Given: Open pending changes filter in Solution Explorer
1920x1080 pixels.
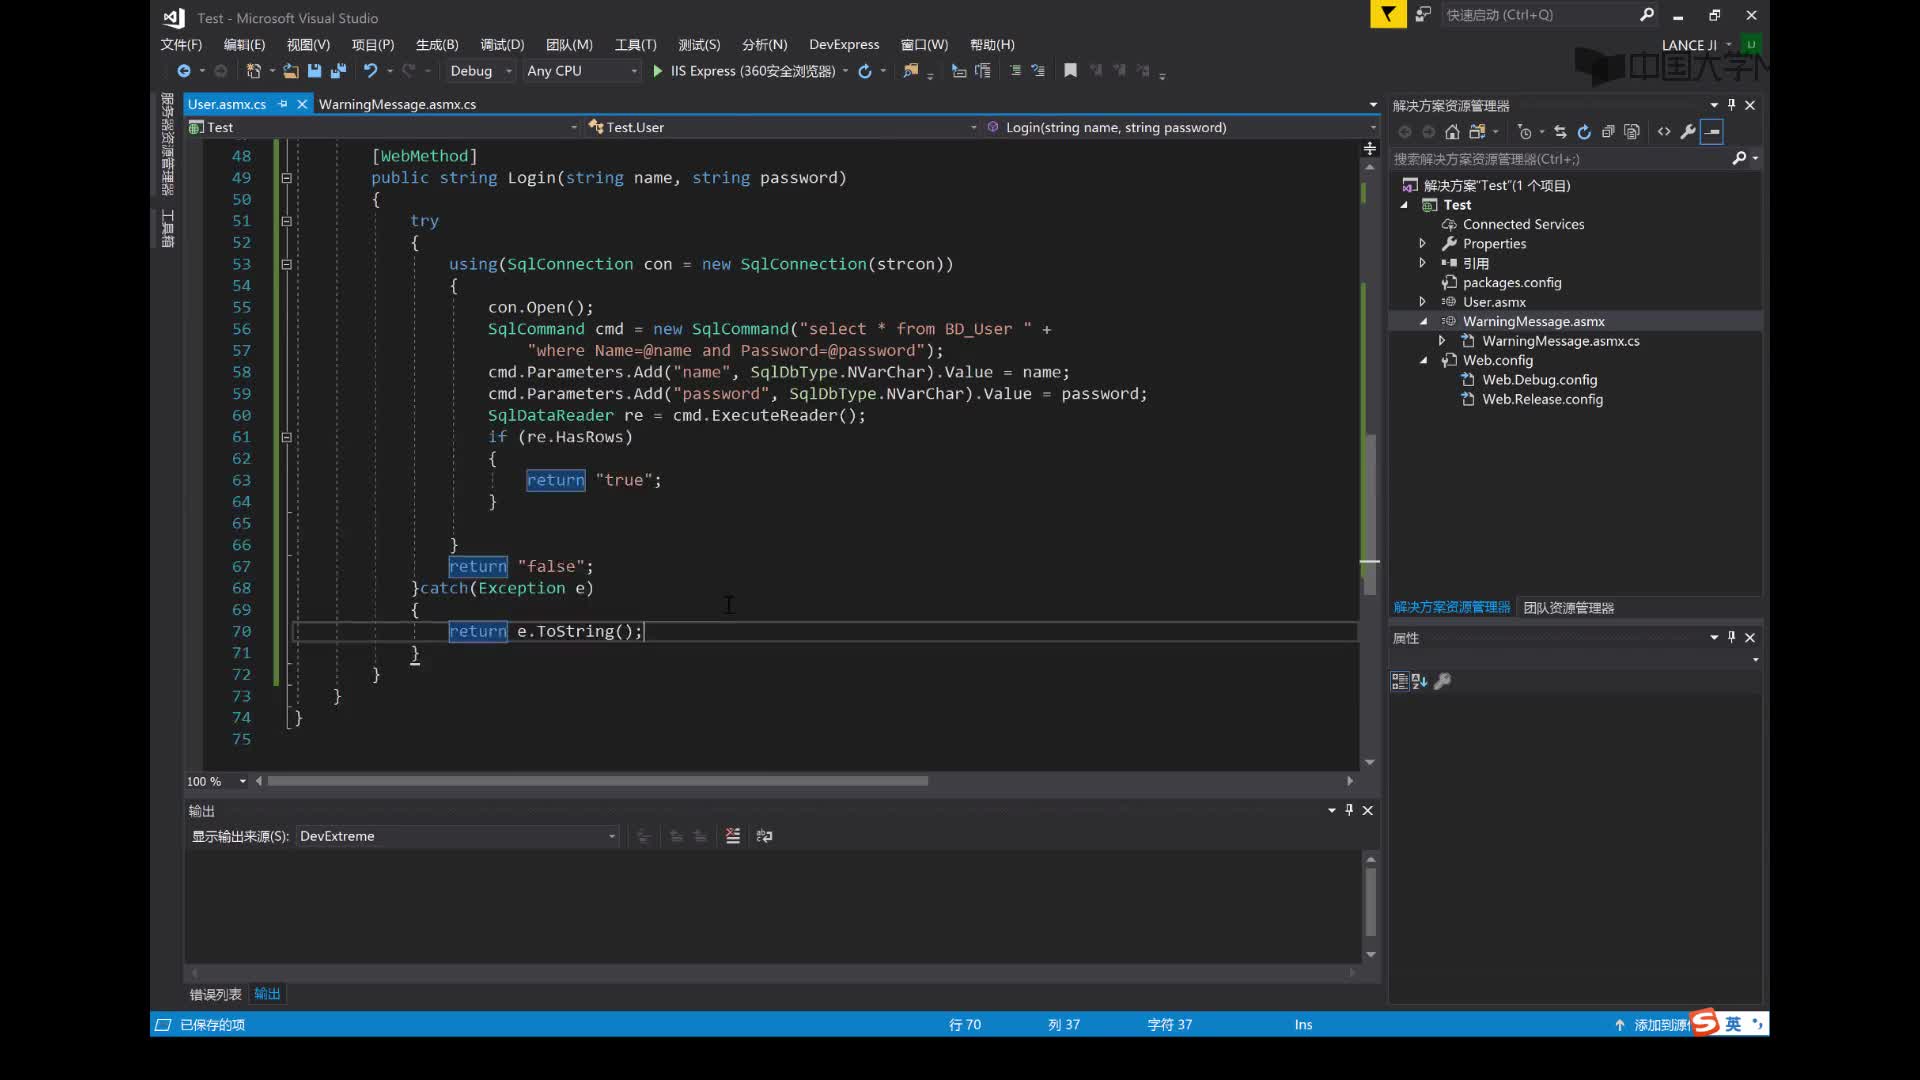Looking at the screenshot, I should click(1524, 132).
